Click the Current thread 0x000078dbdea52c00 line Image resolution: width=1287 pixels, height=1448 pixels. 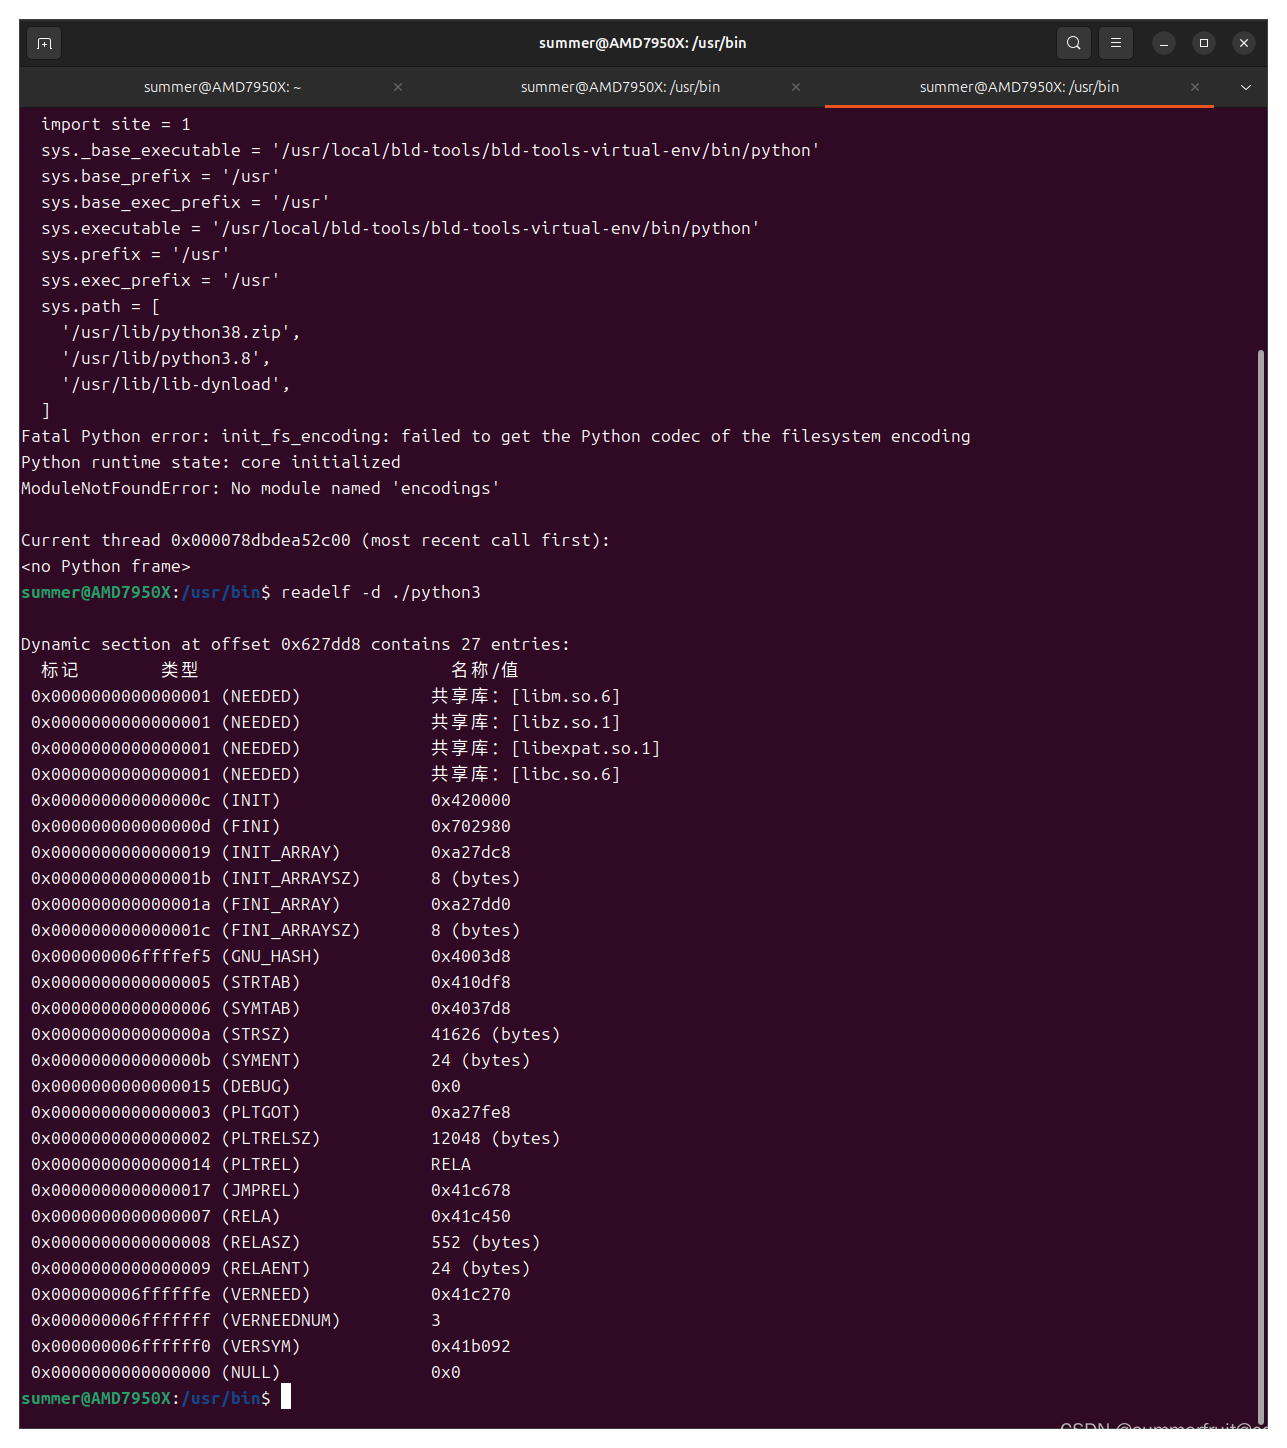coord(315,540)
